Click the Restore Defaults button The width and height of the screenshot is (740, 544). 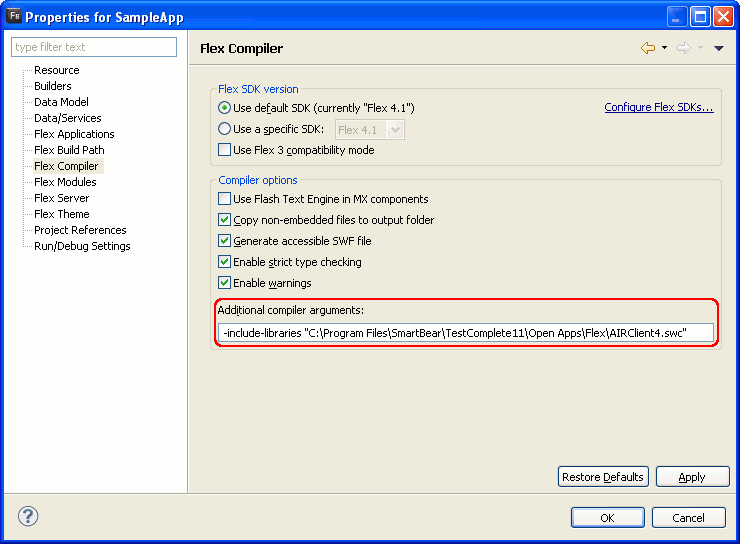(603, 477)
